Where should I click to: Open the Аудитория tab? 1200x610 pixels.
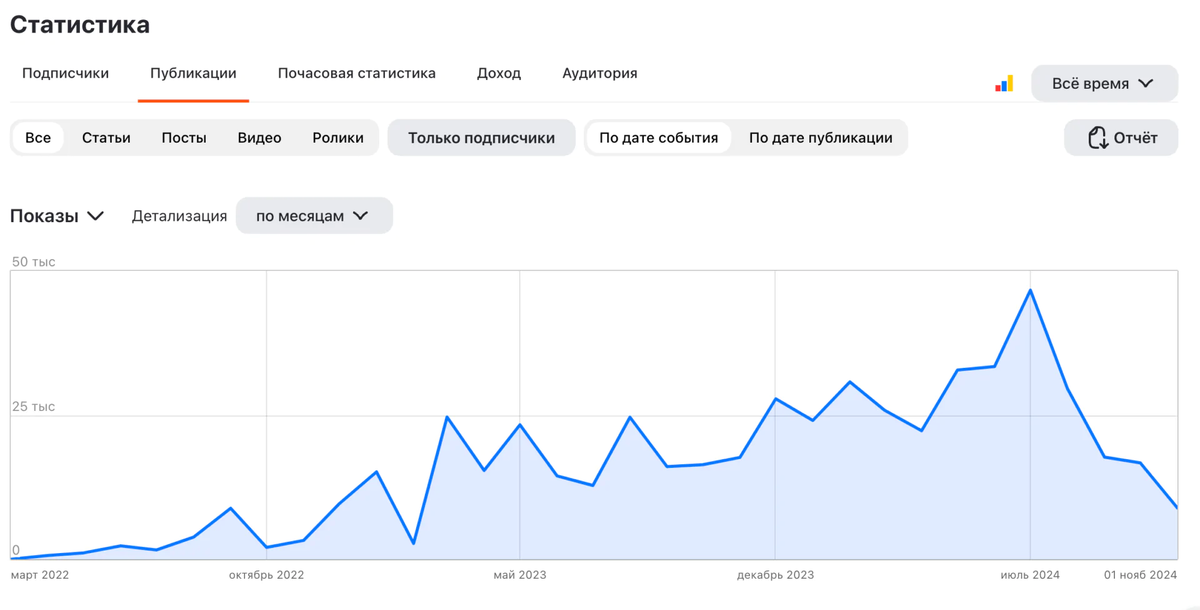coord(599,73)
